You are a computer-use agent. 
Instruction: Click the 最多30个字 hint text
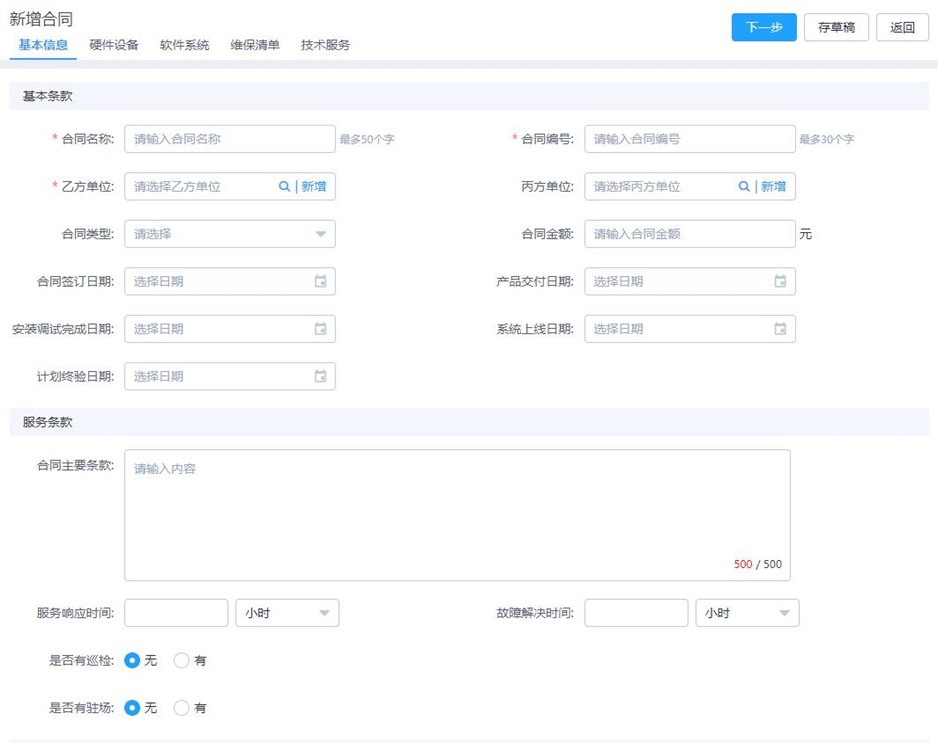tap(827, 139)
